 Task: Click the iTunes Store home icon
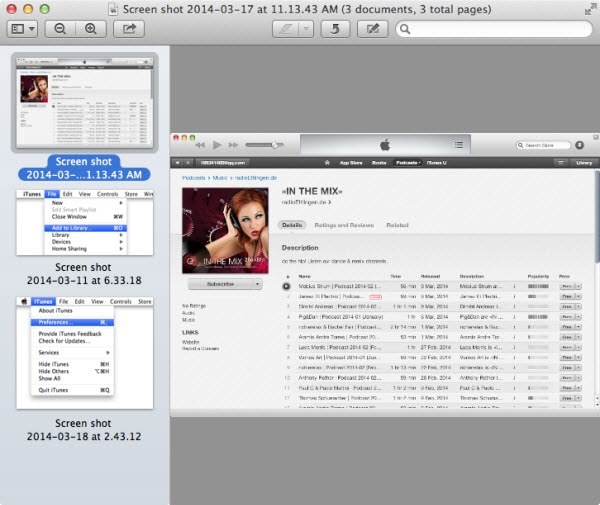point(327,163)
